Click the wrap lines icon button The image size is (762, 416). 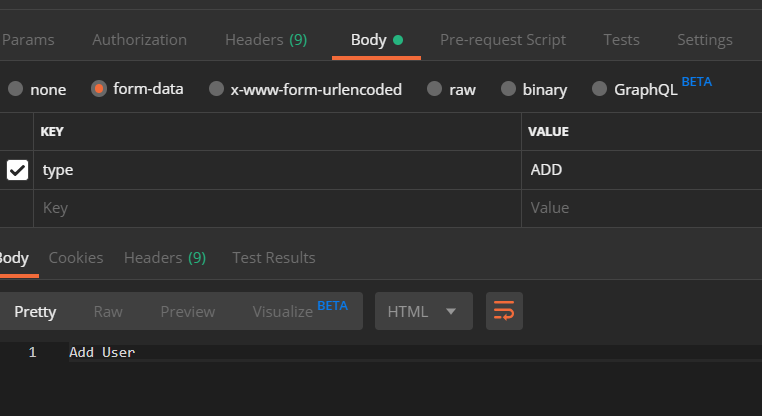504,311
